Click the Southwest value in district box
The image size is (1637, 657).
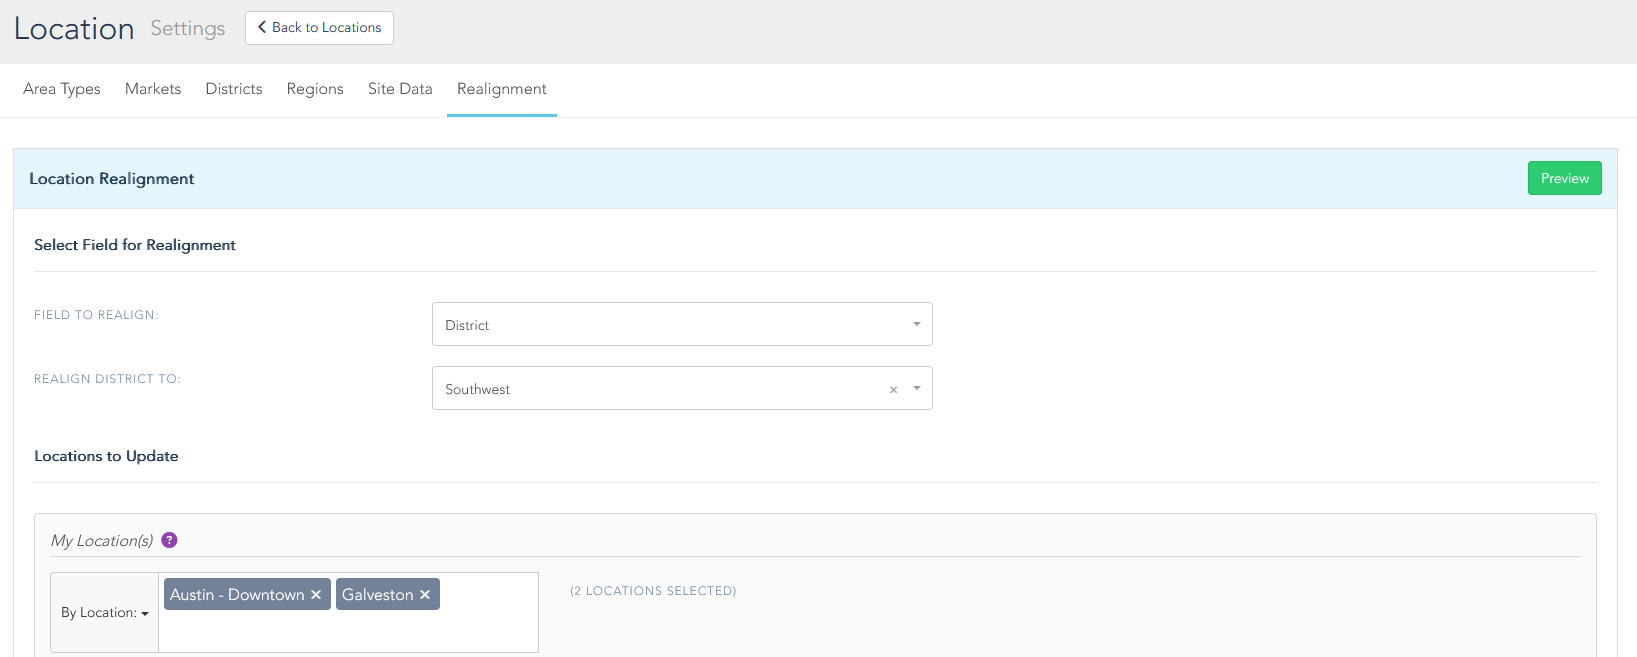tap(478, 389)
